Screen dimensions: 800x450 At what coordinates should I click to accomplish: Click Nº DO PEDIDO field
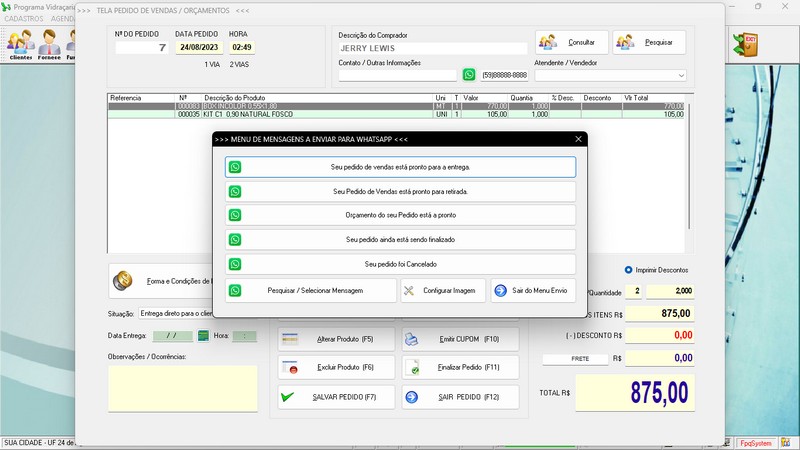(x=142, y=47)
